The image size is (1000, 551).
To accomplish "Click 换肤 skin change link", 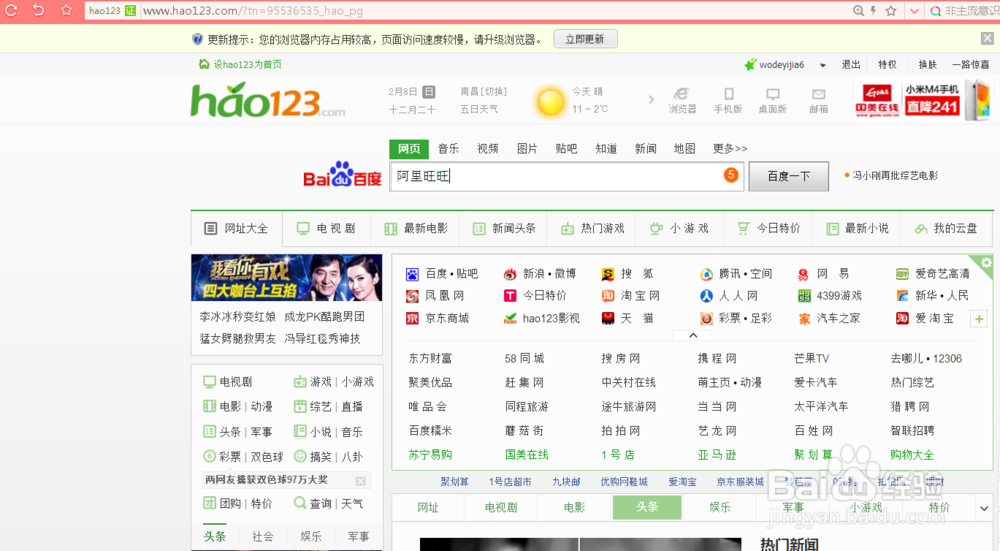I will pos(927,64).
